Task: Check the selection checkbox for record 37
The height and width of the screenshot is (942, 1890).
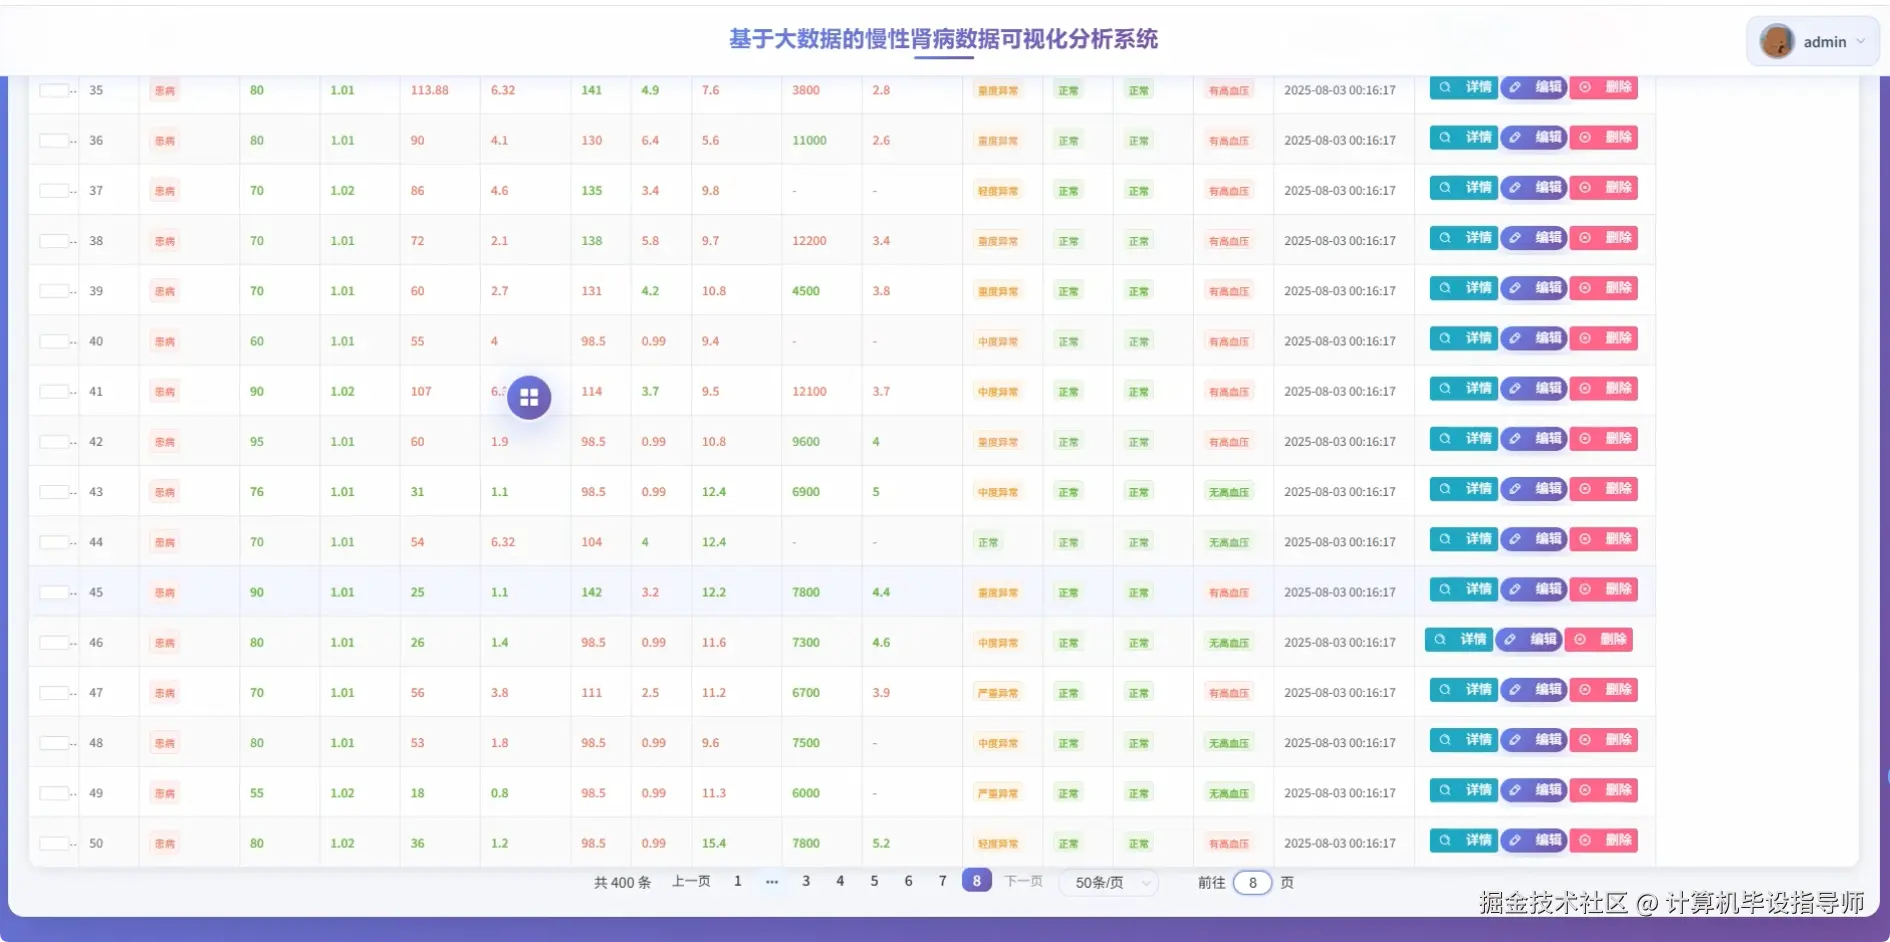Action: (54, 190)
